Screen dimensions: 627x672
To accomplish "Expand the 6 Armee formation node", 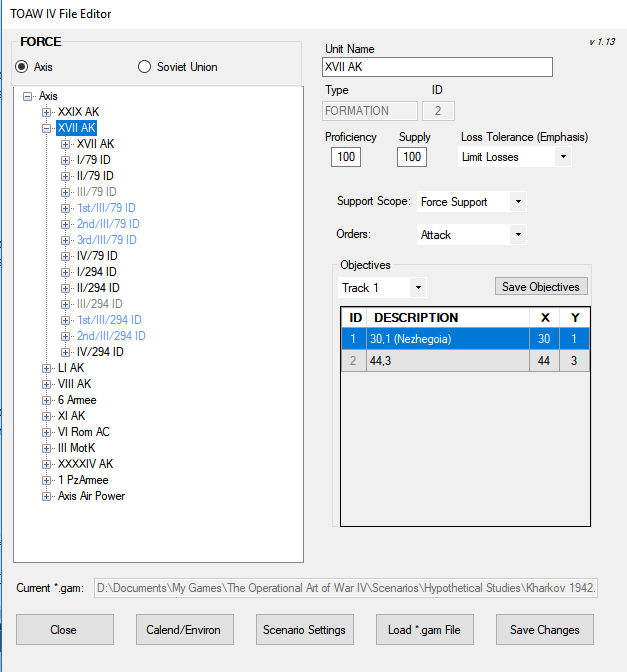I will click(x=46, y=400).
